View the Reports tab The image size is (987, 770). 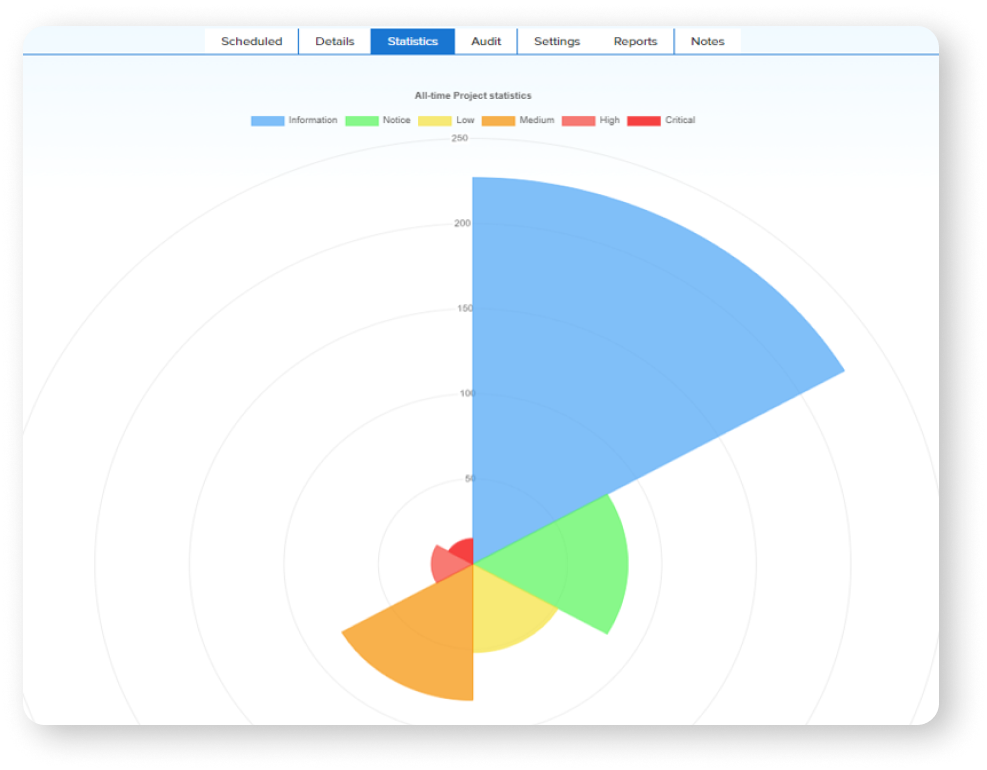tap(635, 41)
